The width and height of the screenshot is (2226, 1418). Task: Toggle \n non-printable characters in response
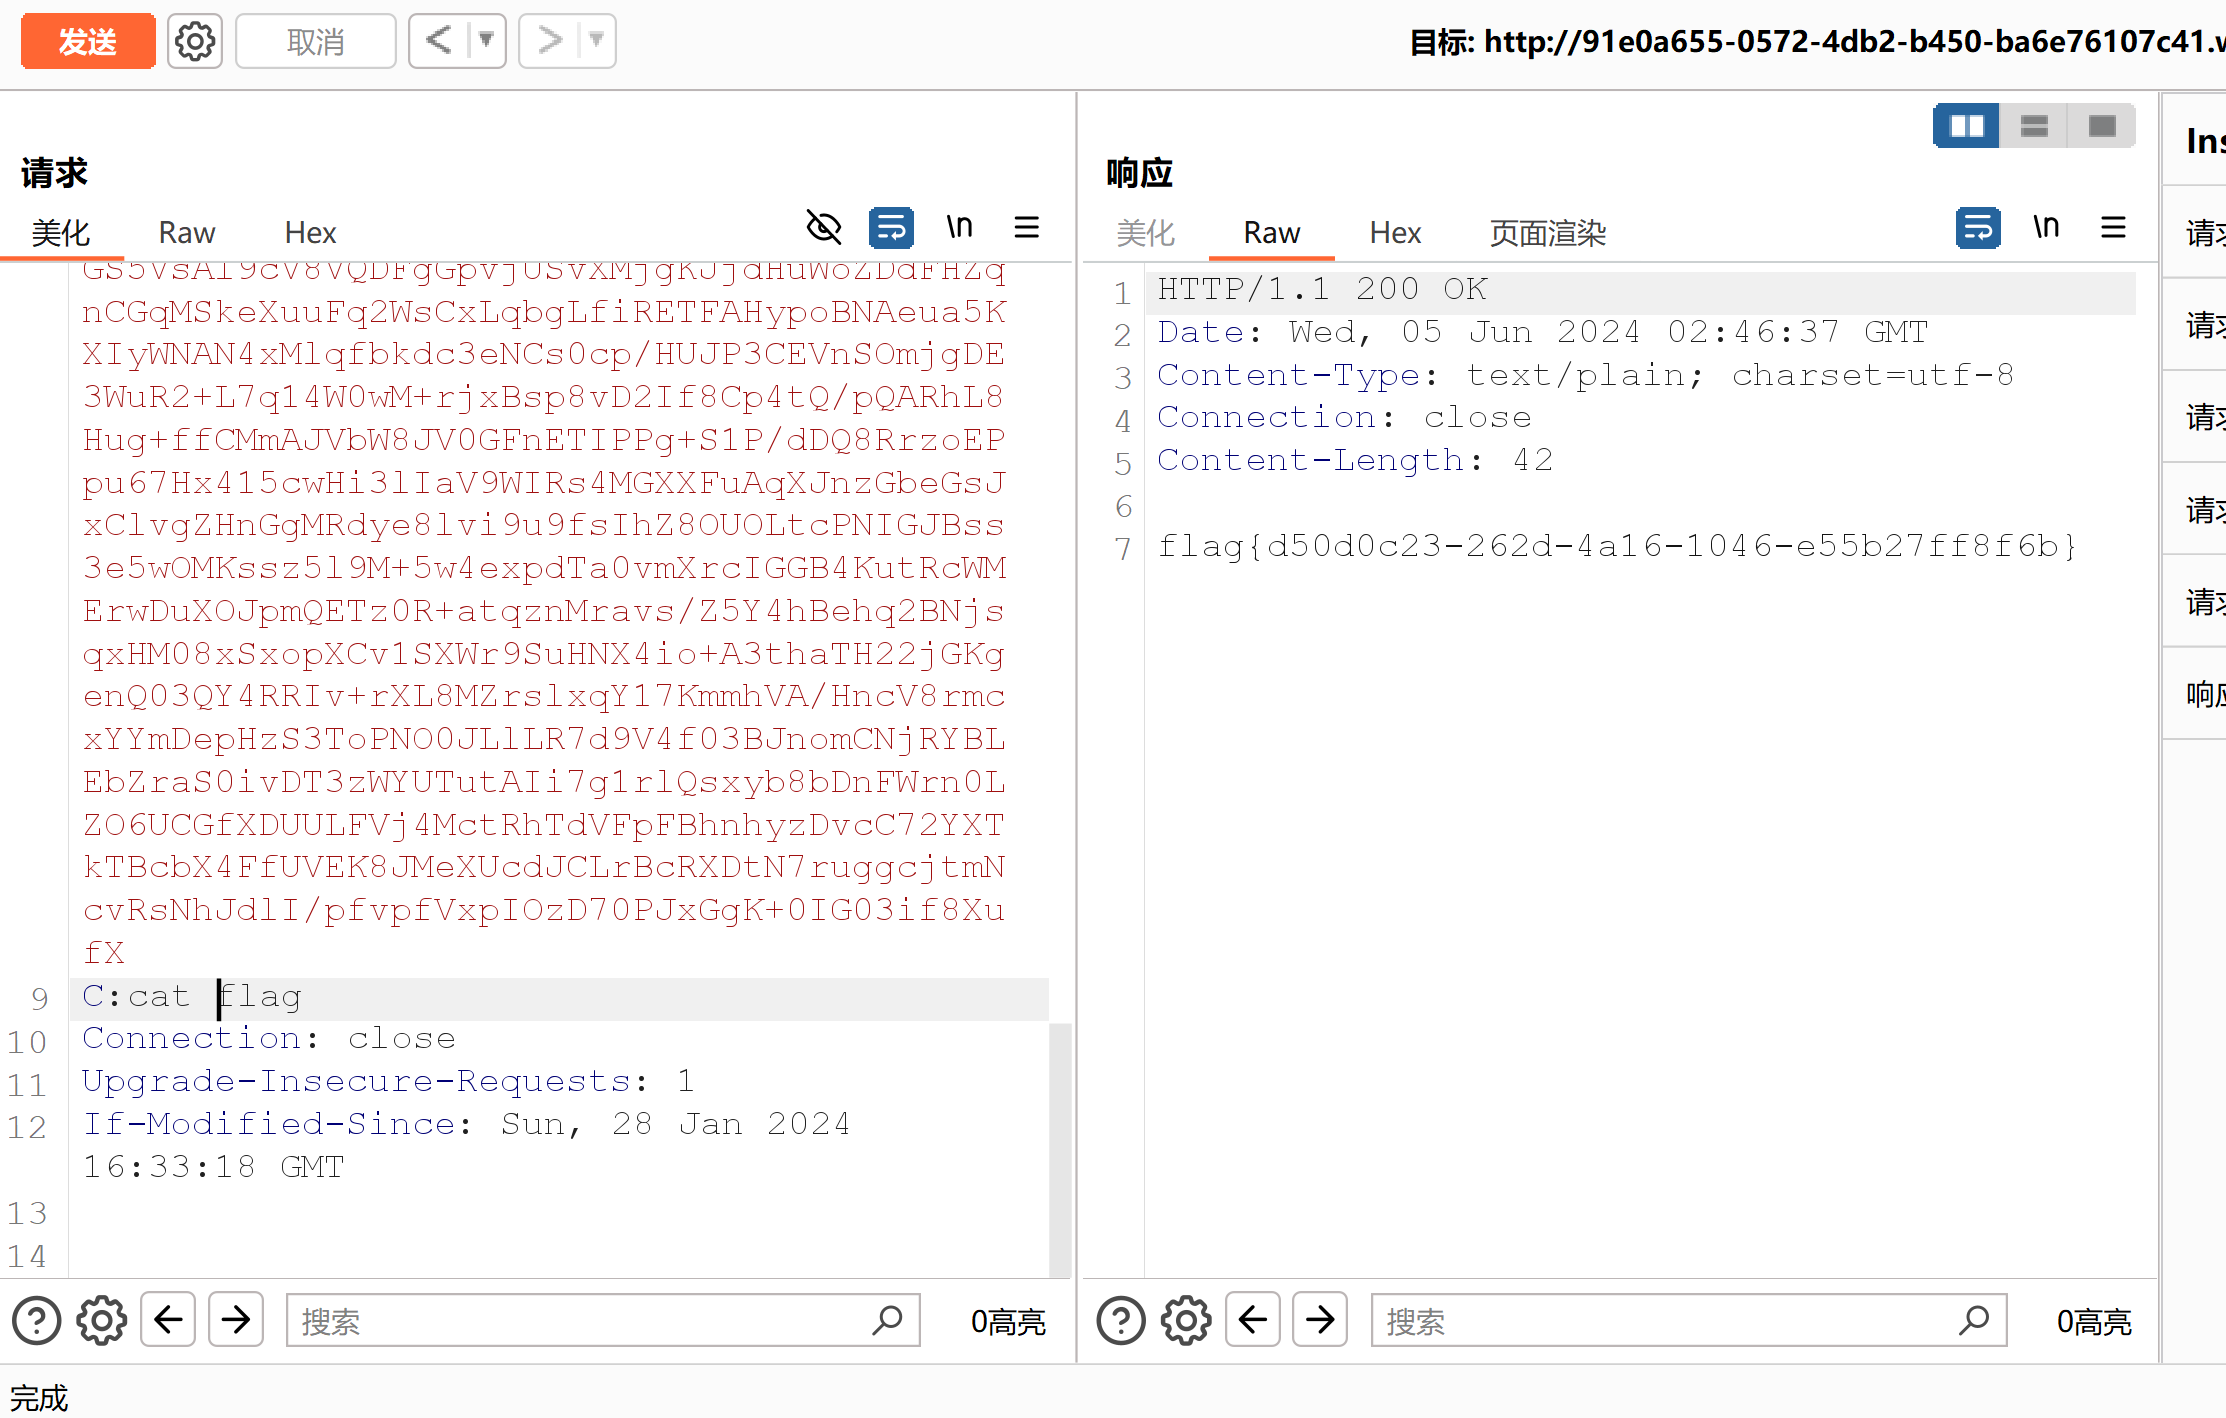pyautogui.click(x=2047, y=228)
